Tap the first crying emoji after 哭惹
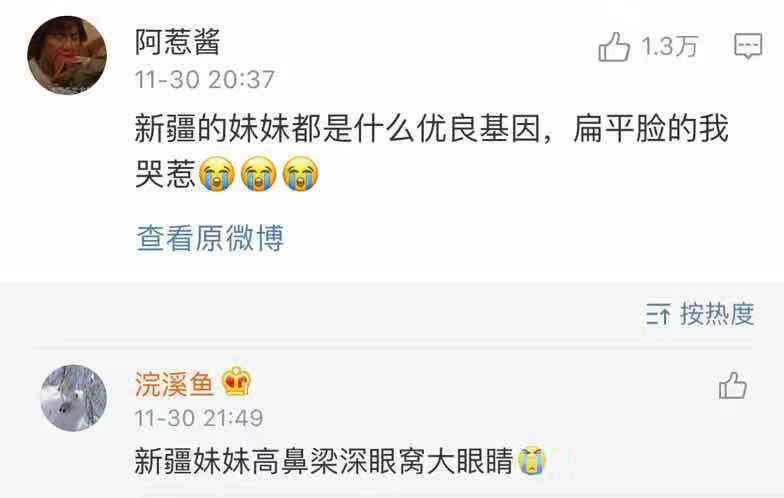Image resolution: width=784 pixels, height=498 pixels. point(216,174)
